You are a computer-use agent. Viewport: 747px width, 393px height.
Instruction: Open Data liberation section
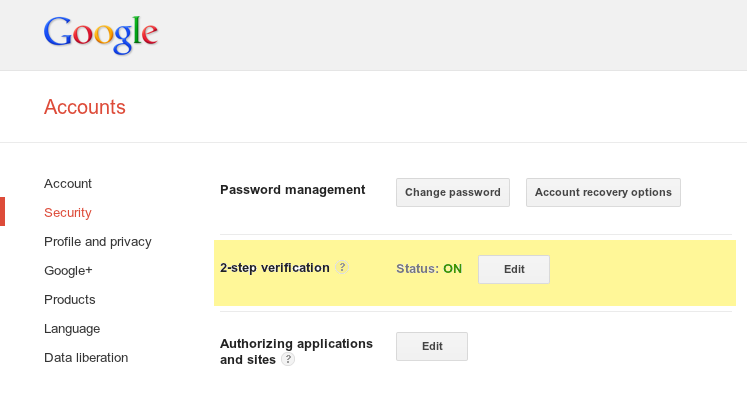(x=86, y=358)
